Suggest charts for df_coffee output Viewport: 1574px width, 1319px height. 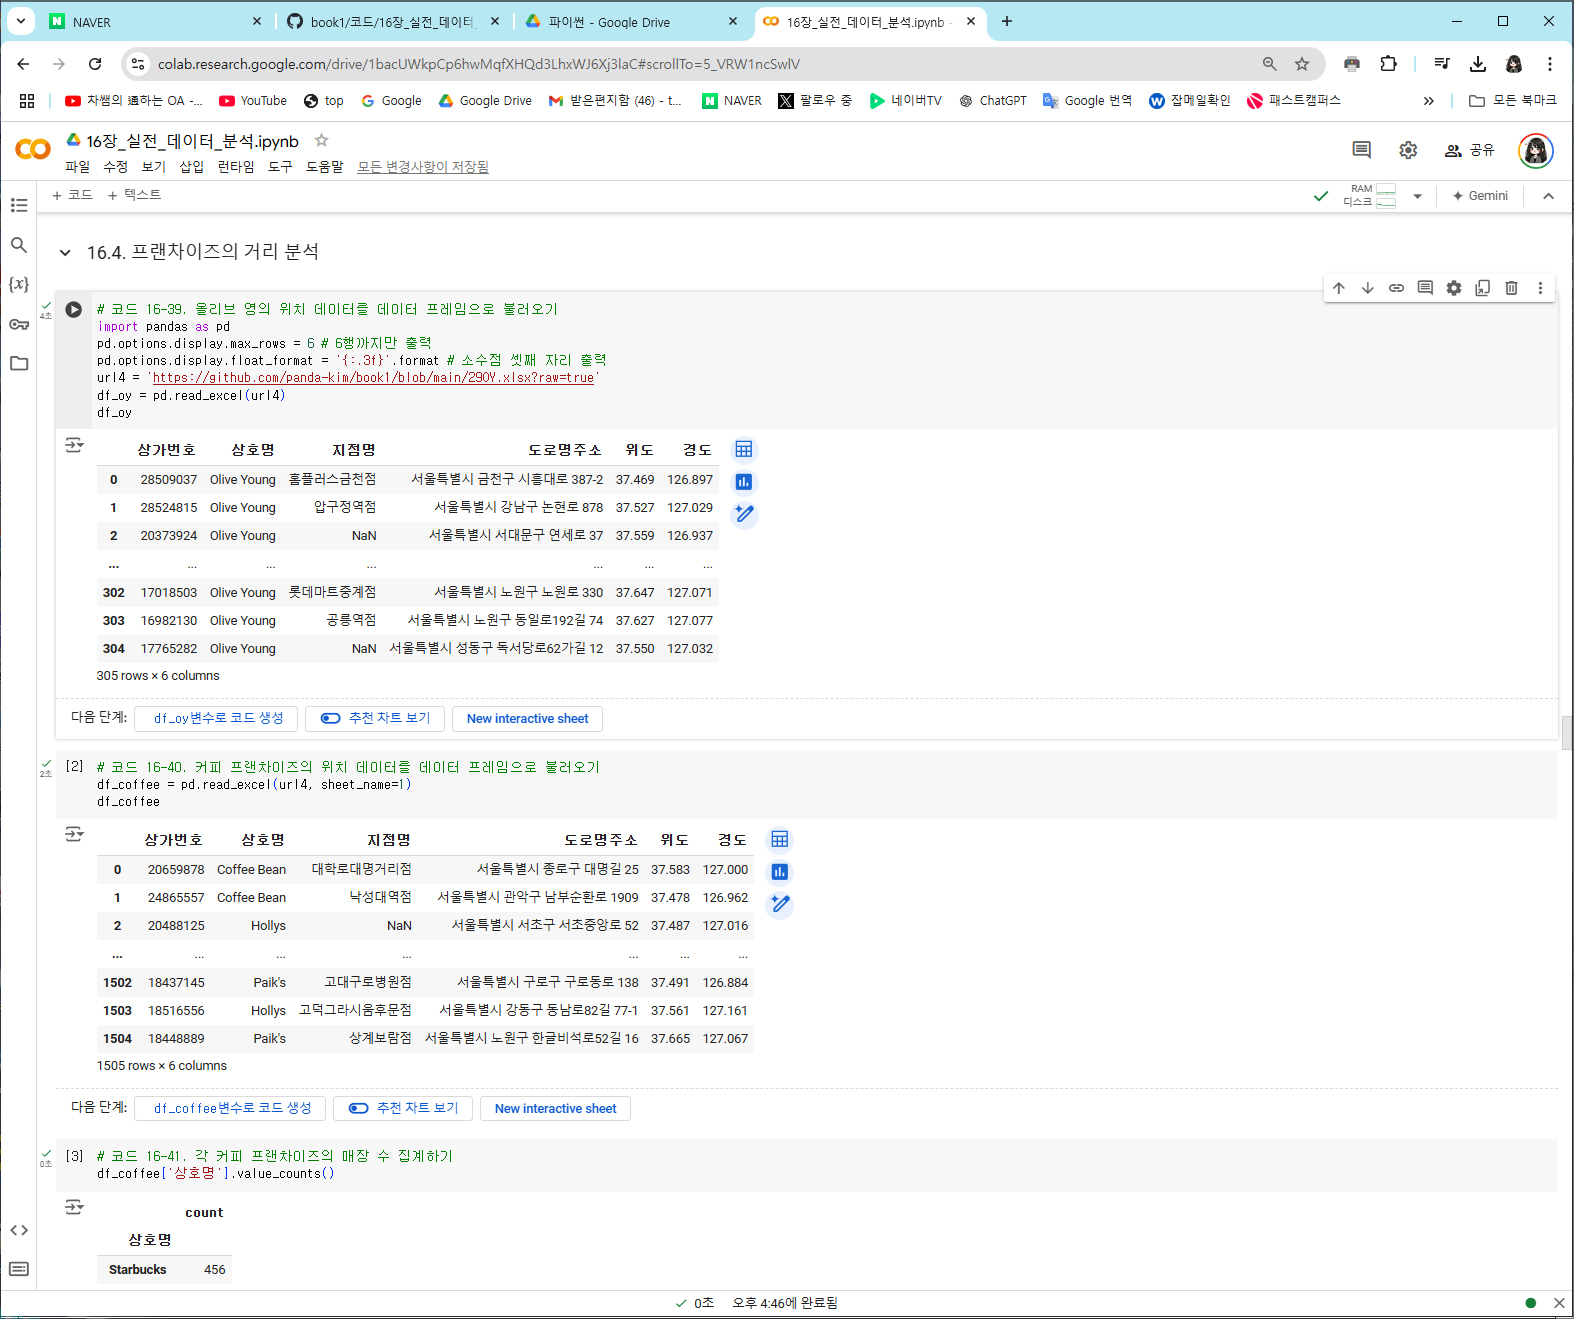[780, 872]
